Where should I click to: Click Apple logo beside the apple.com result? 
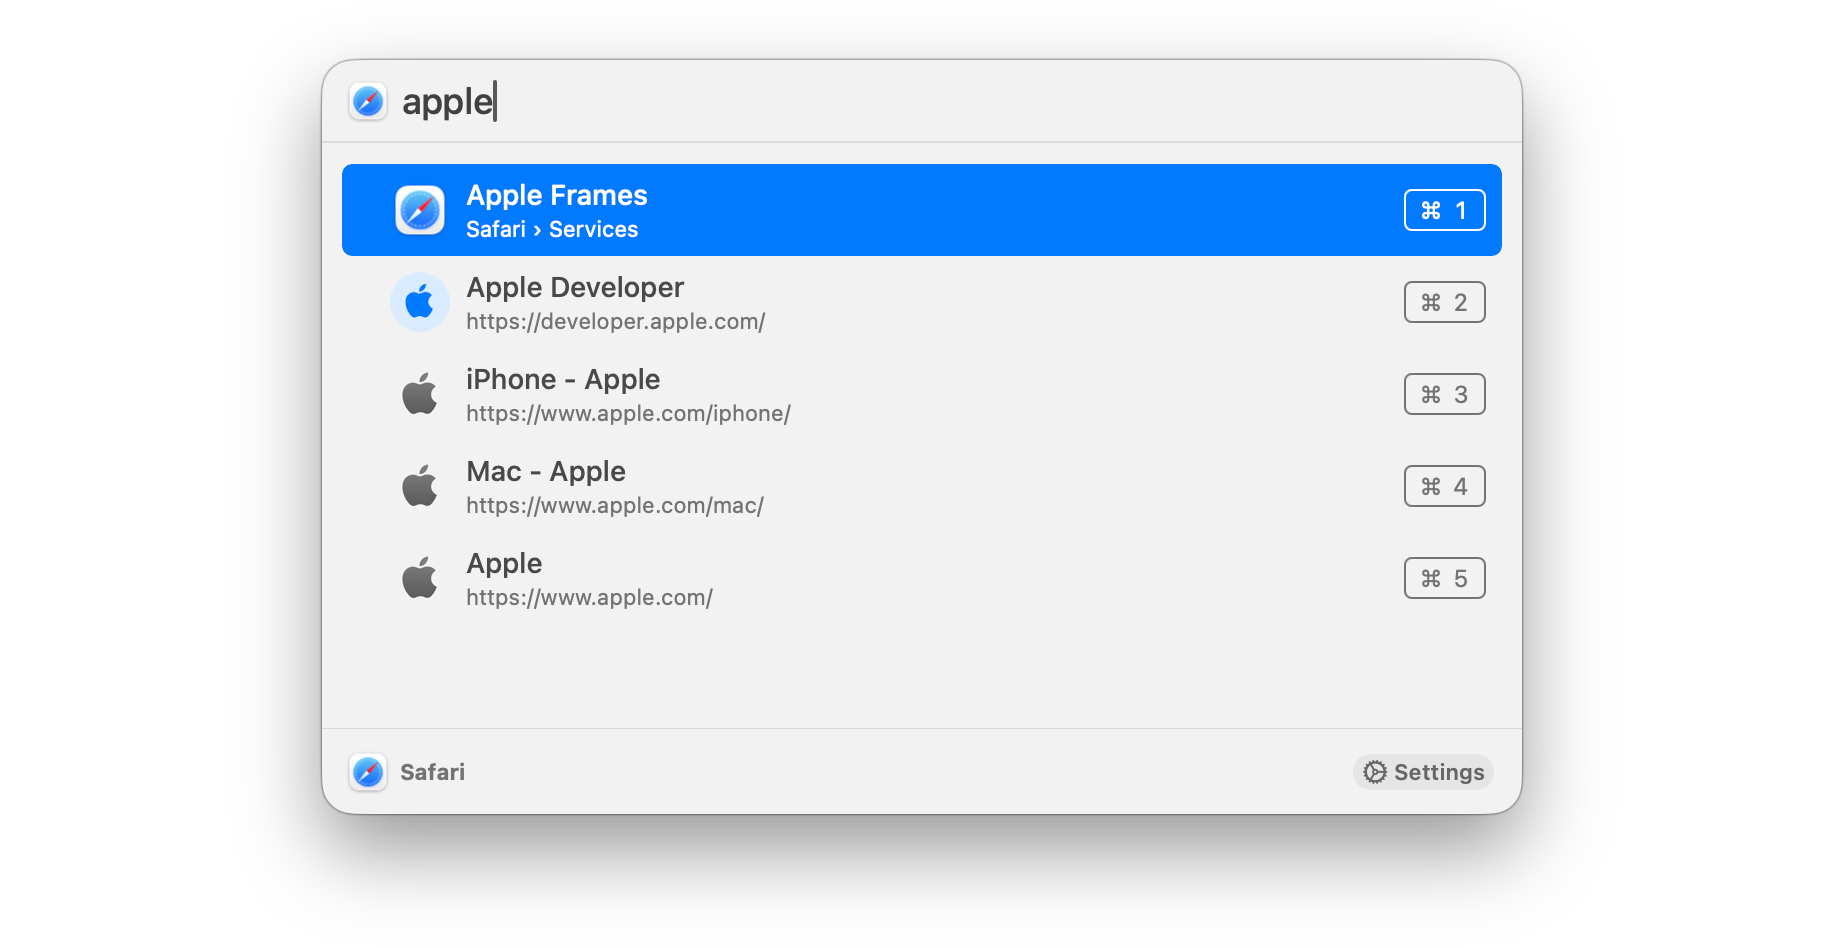(x=420, y=578)
